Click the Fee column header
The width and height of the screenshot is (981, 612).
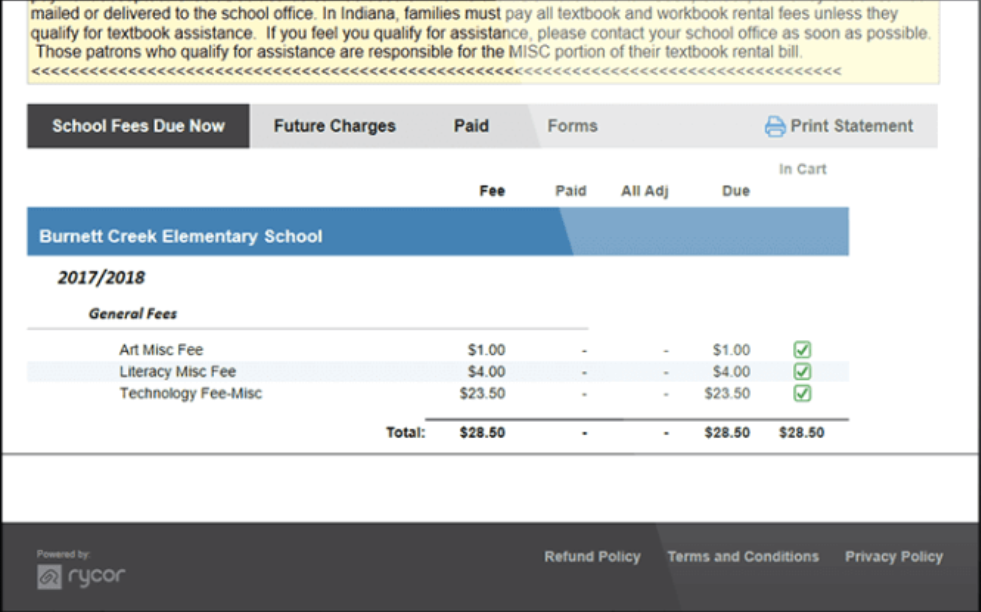tap(491, 190)
